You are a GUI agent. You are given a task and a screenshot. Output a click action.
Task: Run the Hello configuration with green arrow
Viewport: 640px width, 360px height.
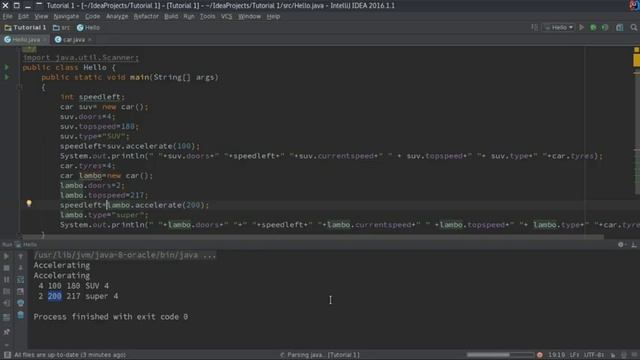pos(582,27)
